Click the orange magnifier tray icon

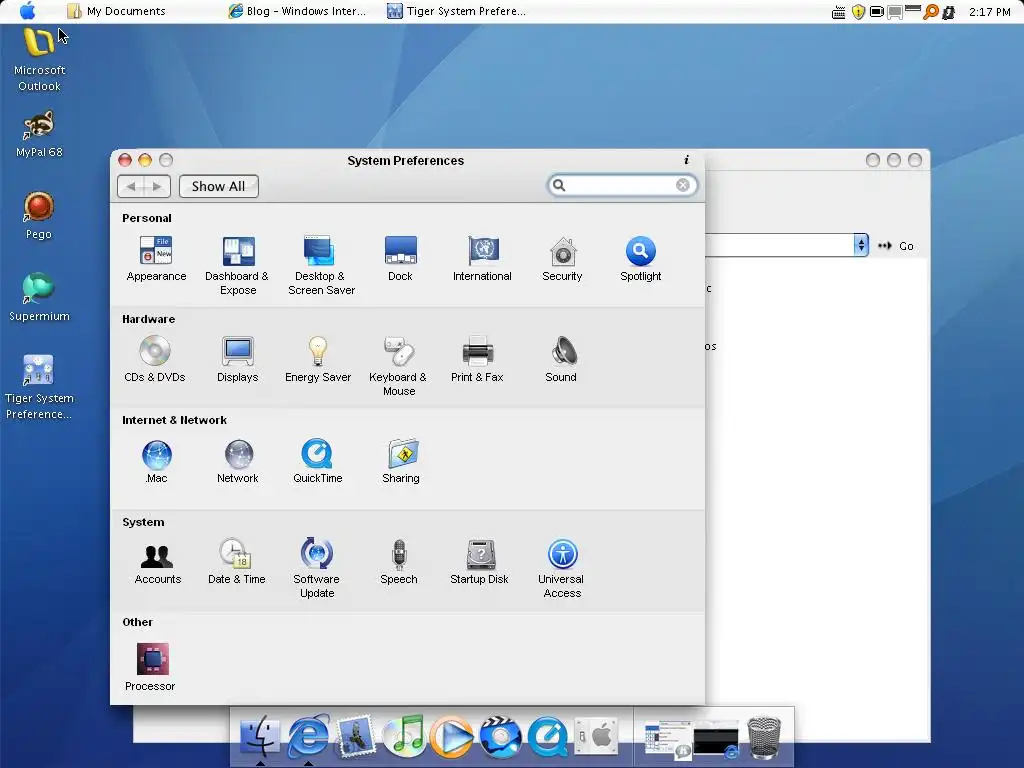point(931,12)
